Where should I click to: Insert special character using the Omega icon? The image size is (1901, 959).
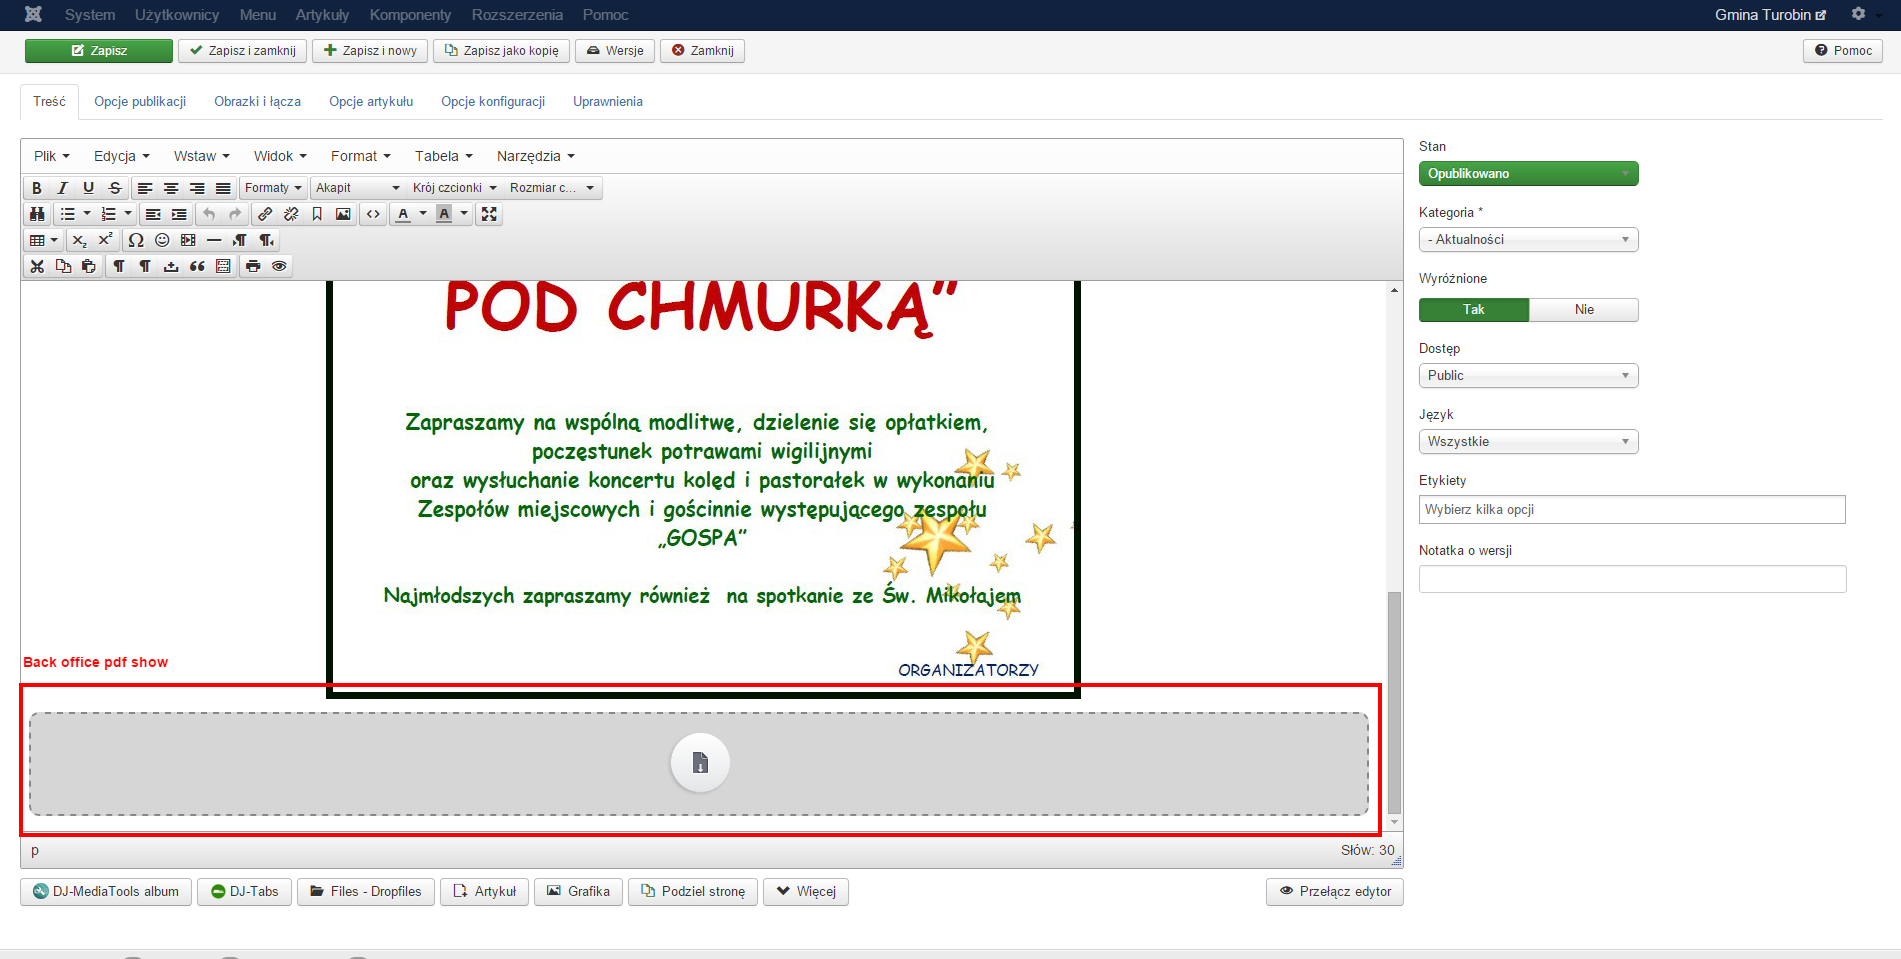(x=136, y=240)
